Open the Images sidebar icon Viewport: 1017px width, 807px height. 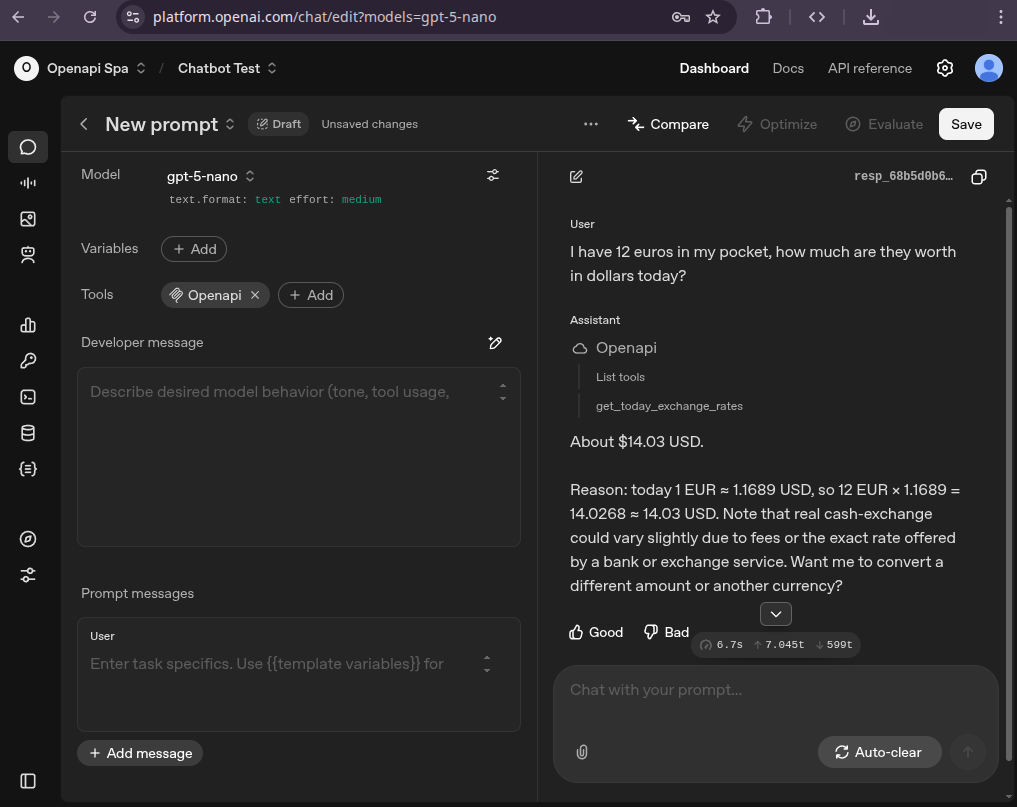tap(28, 219)
